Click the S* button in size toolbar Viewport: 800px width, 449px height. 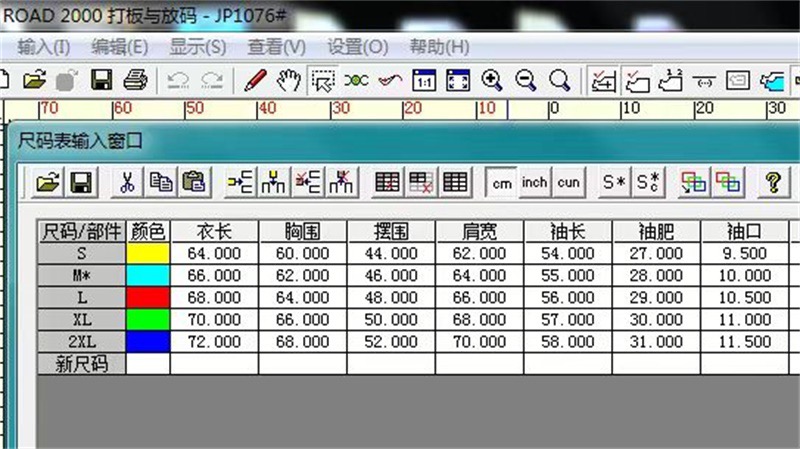(613, 182)
